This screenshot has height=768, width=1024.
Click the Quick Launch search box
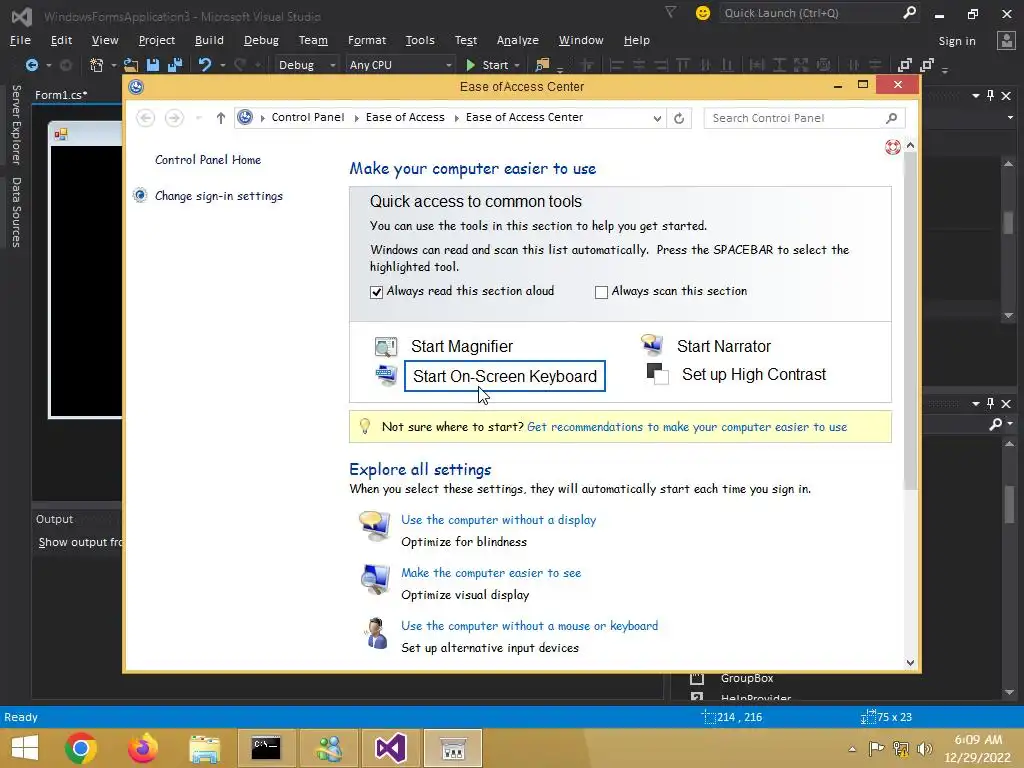(x=819, y=13)
